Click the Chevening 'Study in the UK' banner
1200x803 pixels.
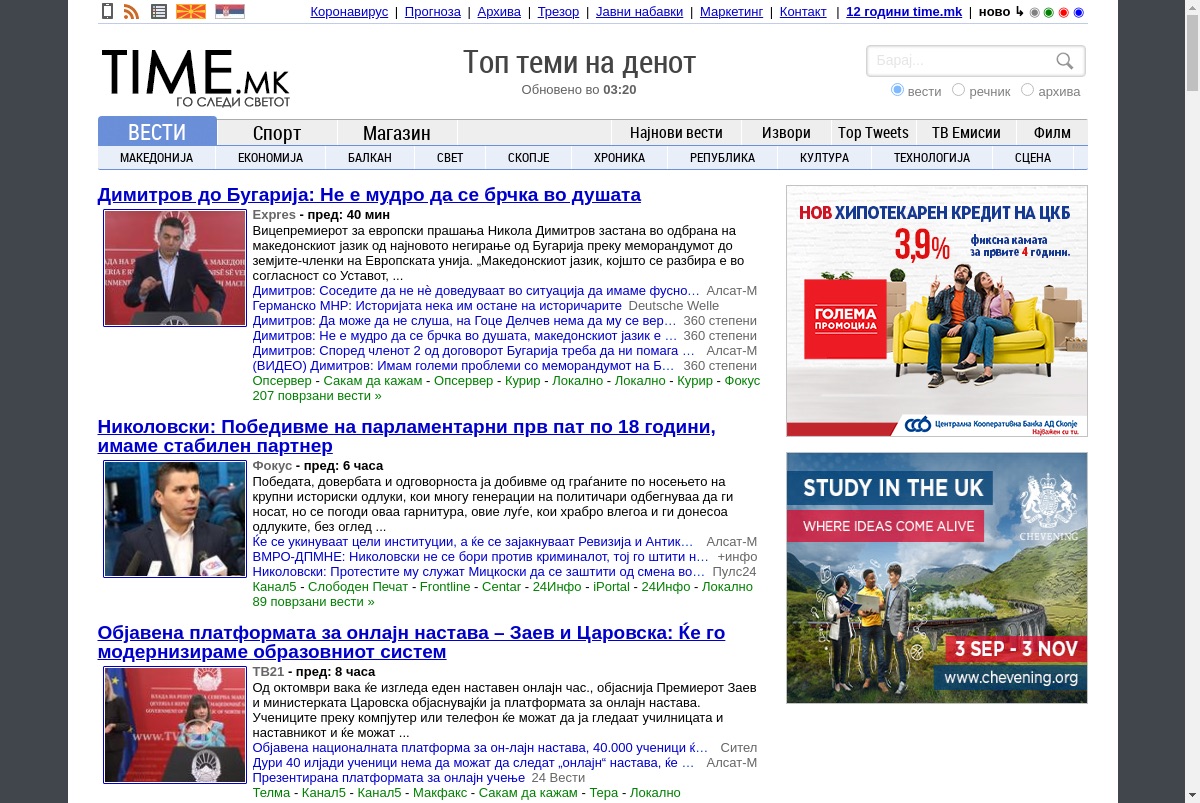point(937,578)
